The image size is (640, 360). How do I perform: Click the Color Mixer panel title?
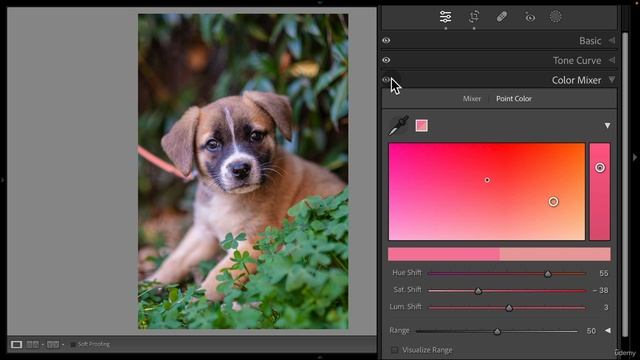(x=576, y=80)
